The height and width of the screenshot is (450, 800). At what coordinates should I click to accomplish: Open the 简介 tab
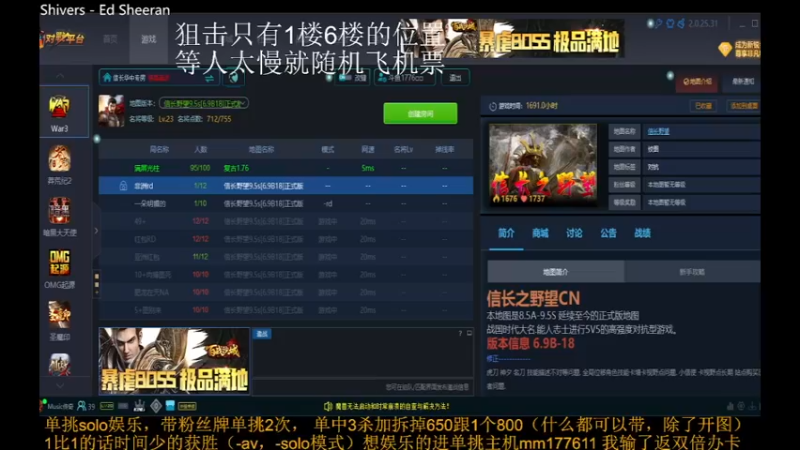506,233
